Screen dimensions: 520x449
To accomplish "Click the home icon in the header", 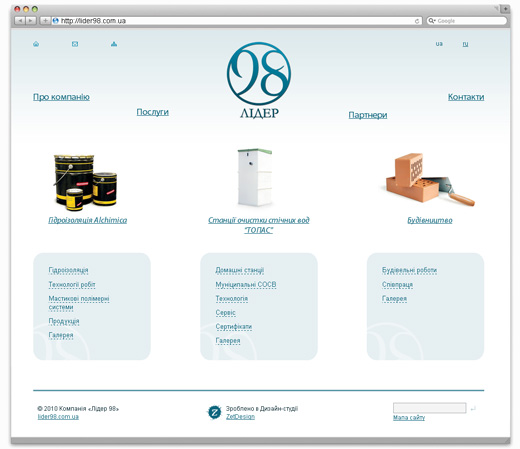I will click(x=36, y=44).
